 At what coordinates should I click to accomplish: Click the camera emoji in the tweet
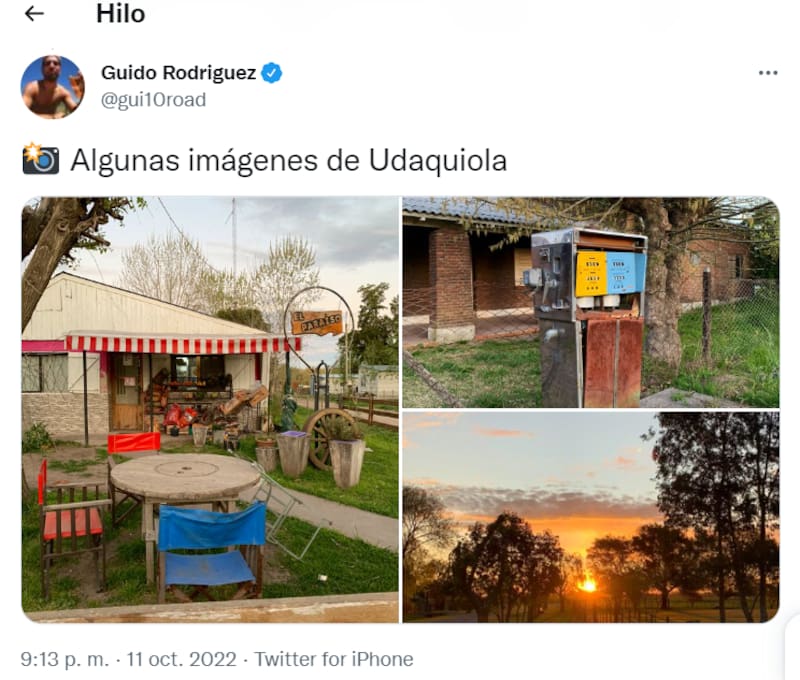point(41,159)
